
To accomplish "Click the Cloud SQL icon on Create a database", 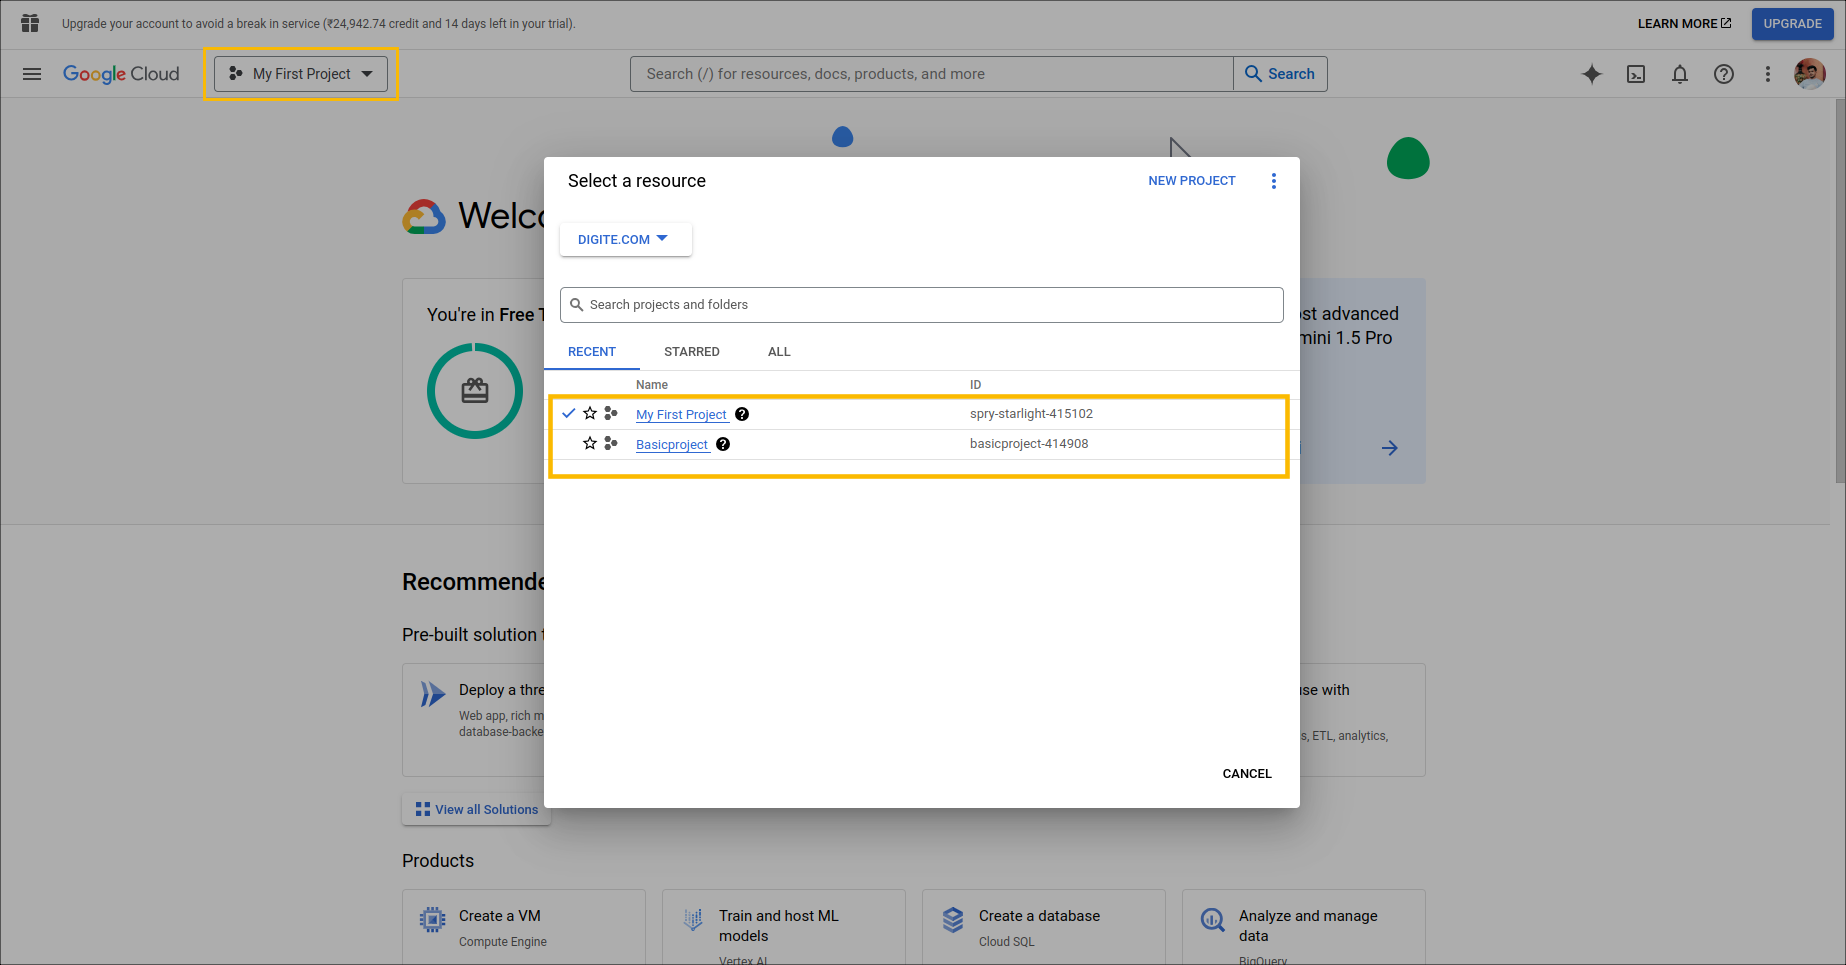I will 953,920.
